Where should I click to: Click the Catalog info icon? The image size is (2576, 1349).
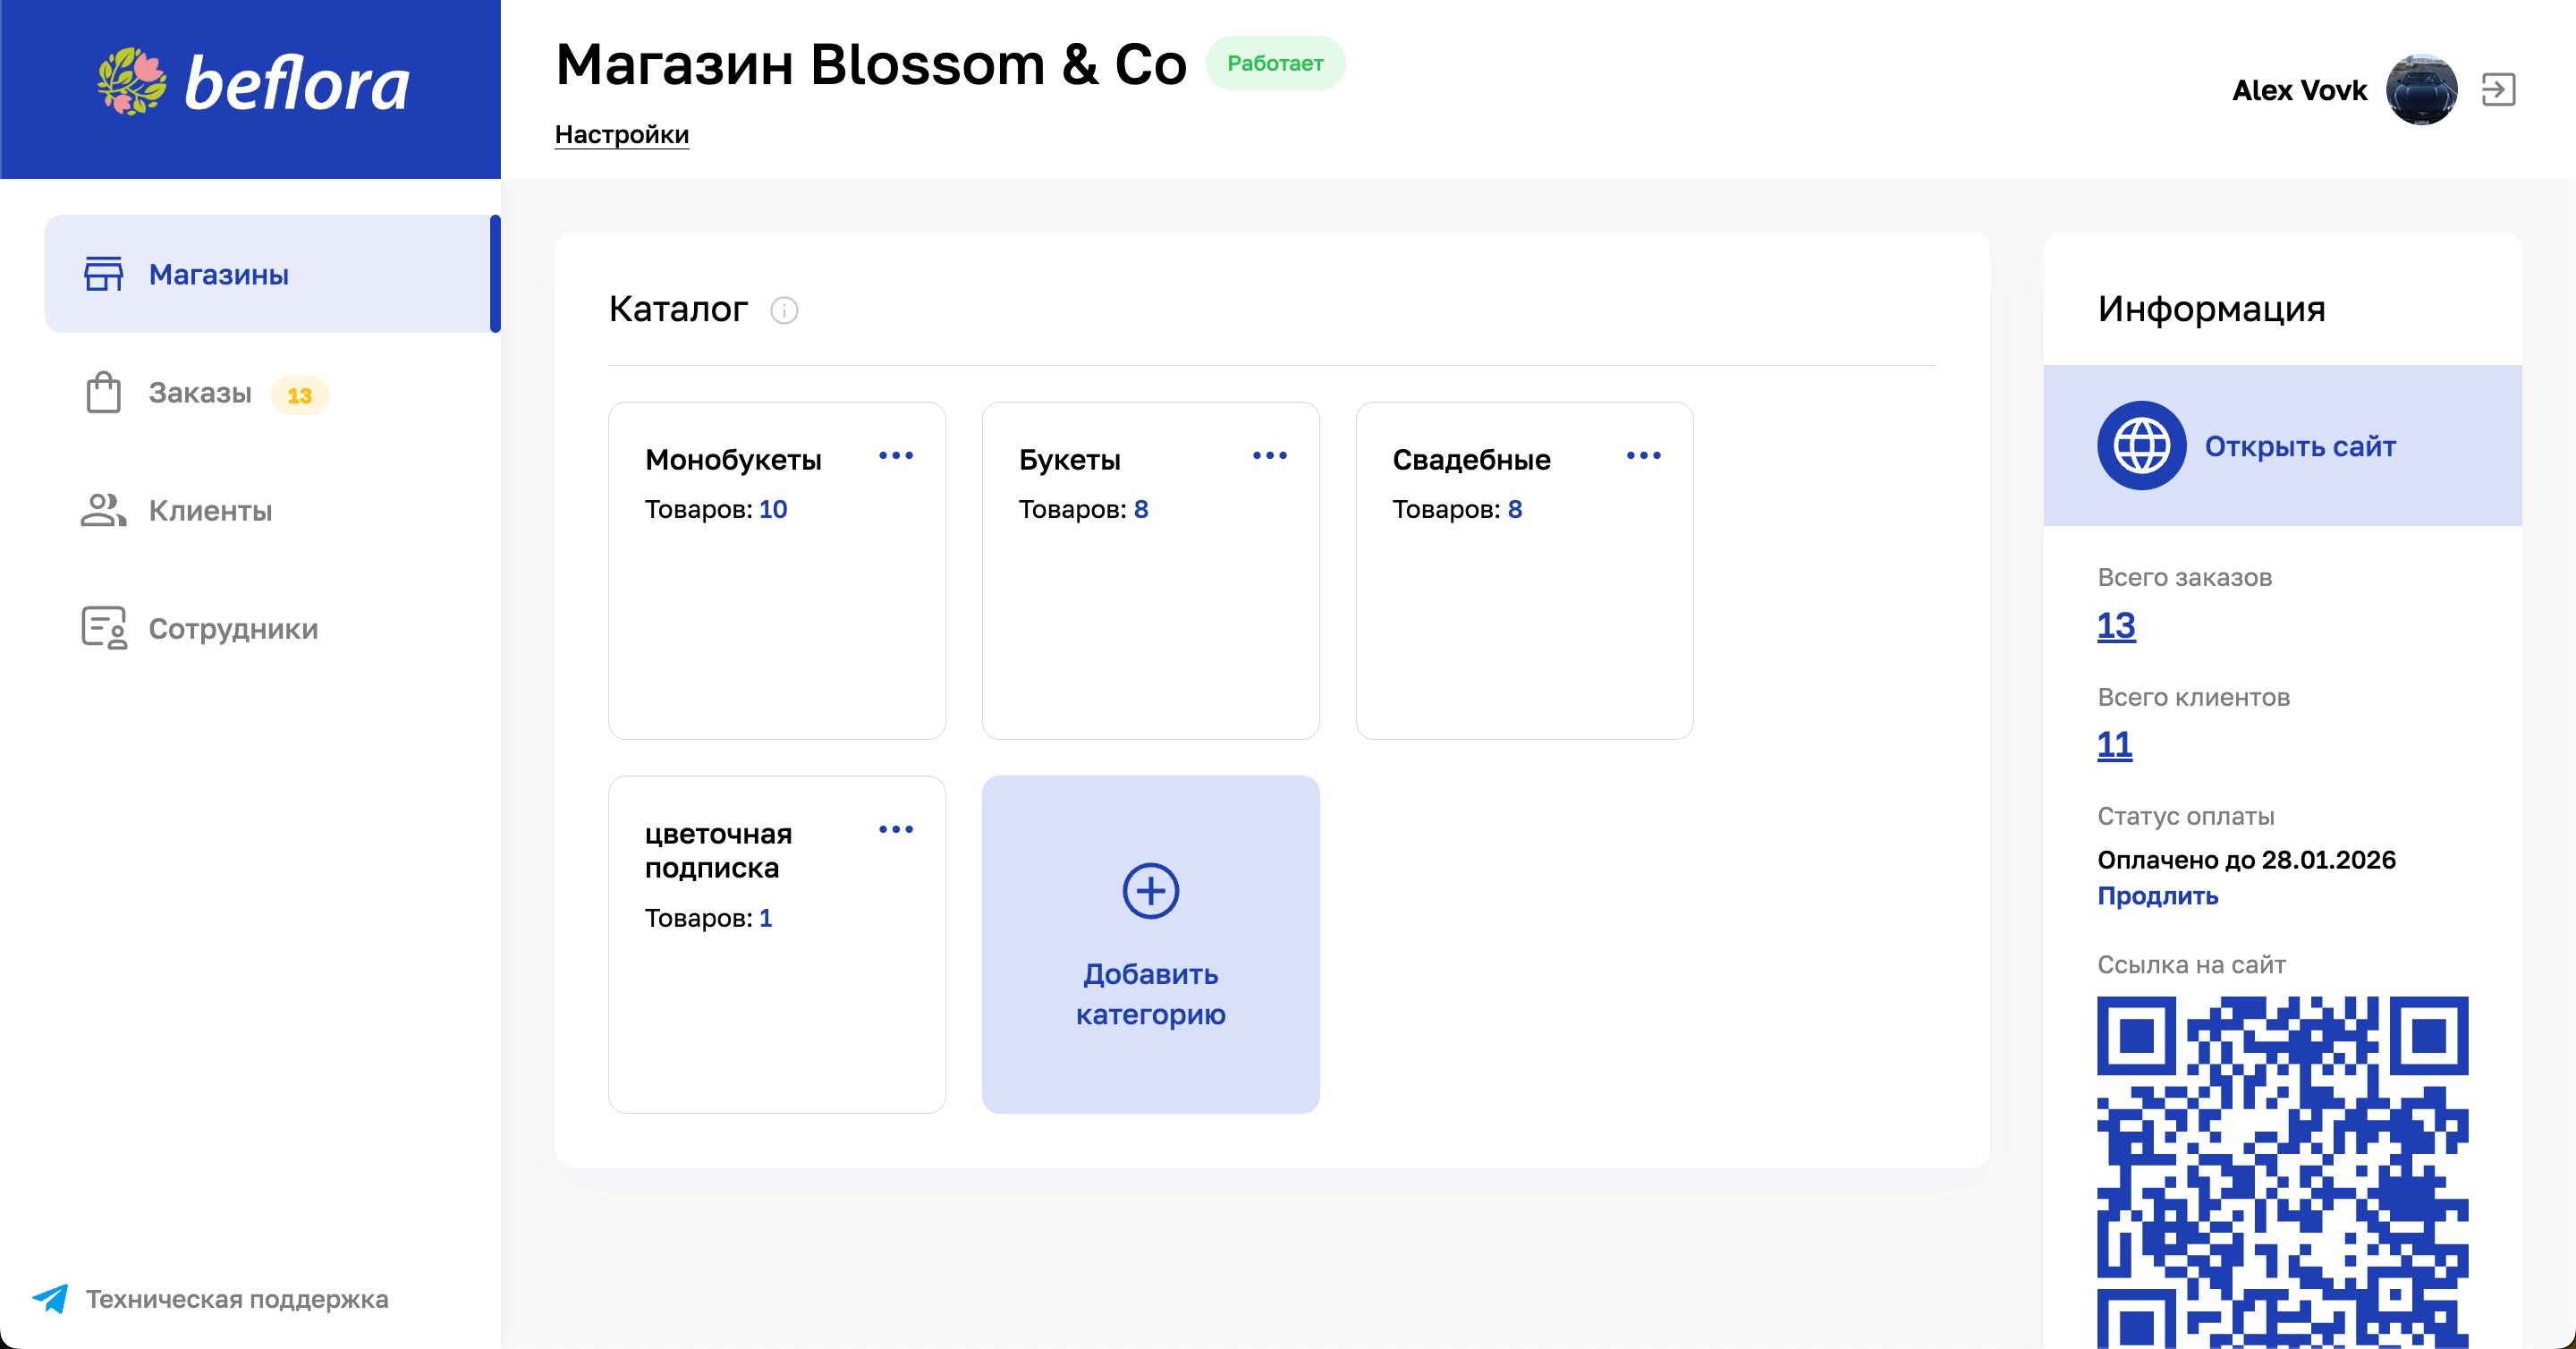tap(784, 310)
